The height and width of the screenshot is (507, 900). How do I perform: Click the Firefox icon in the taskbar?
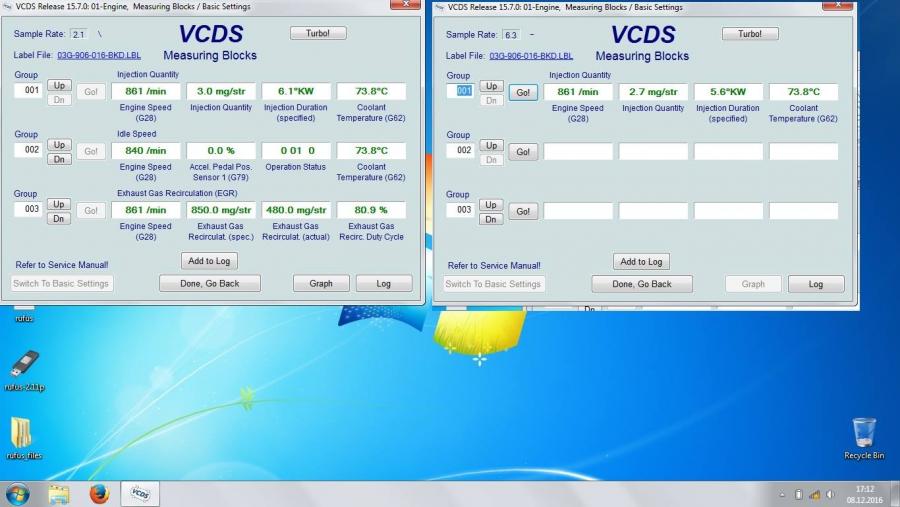pos(98,494)
